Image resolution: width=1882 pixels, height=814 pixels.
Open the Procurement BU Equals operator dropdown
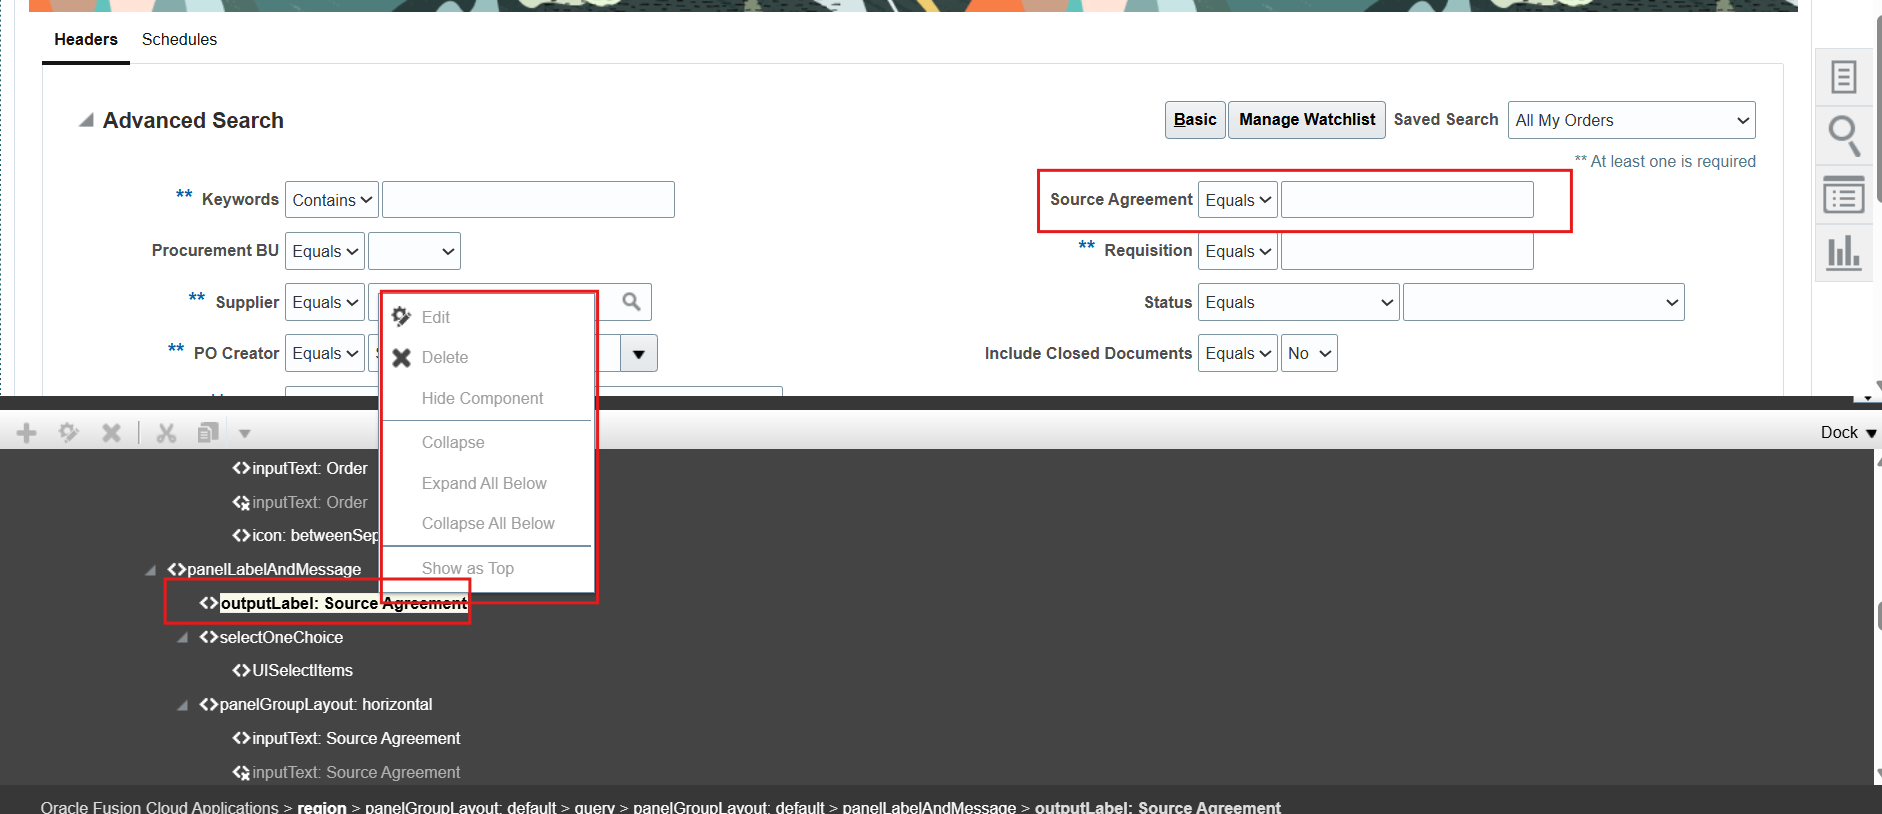click(325, 251)
